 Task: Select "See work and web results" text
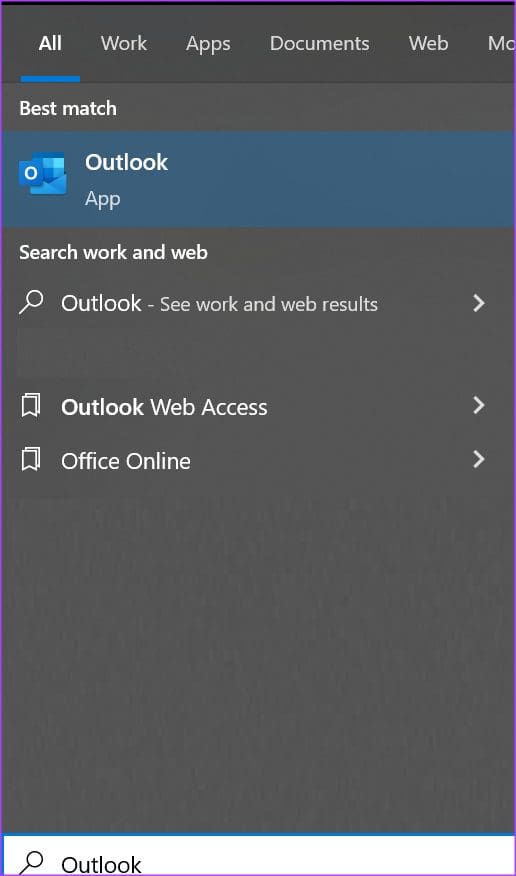[269, 304]
